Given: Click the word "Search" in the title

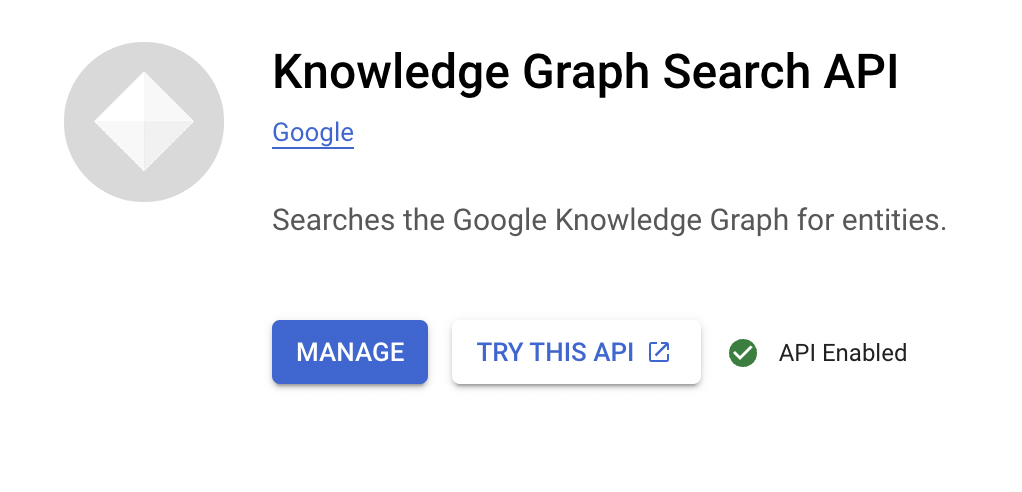Looking at the screenshot, I should [x=717, y=74].
